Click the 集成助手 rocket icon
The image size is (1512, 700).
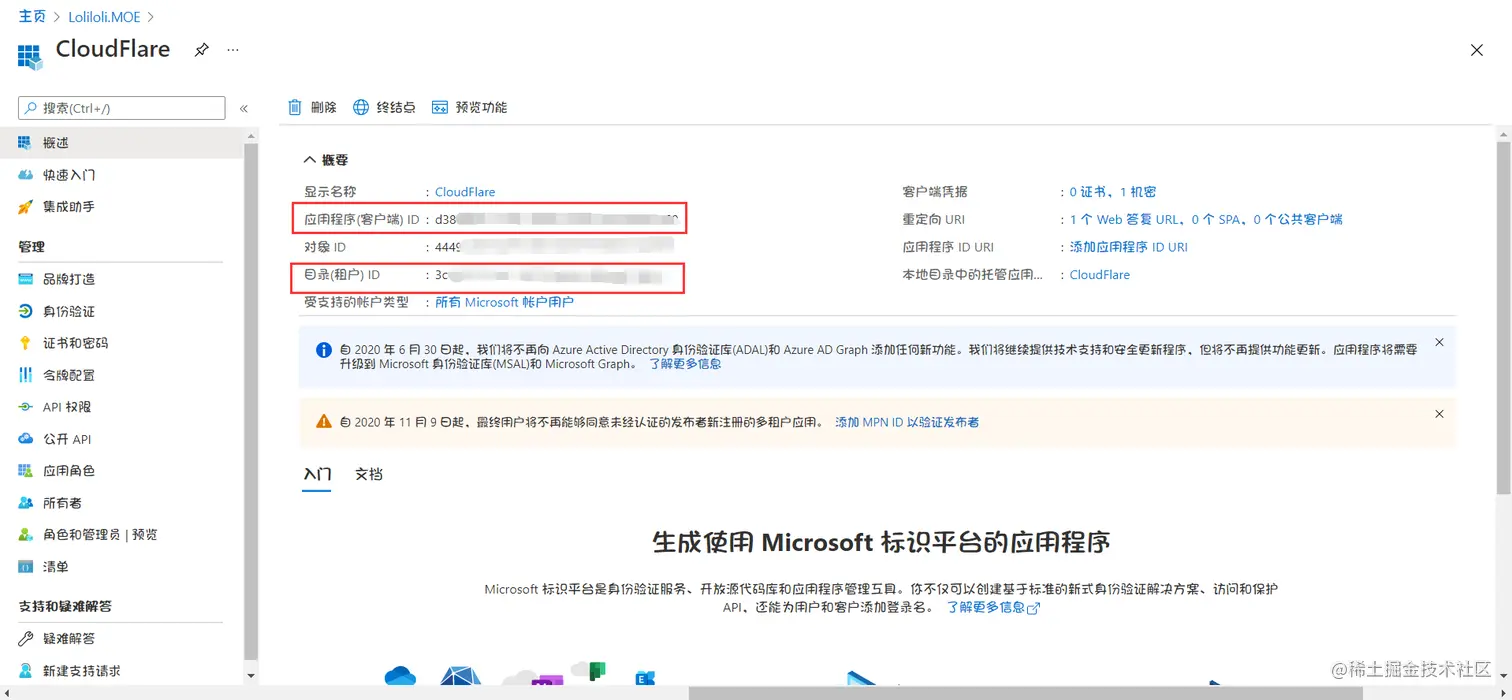[26, 207]
